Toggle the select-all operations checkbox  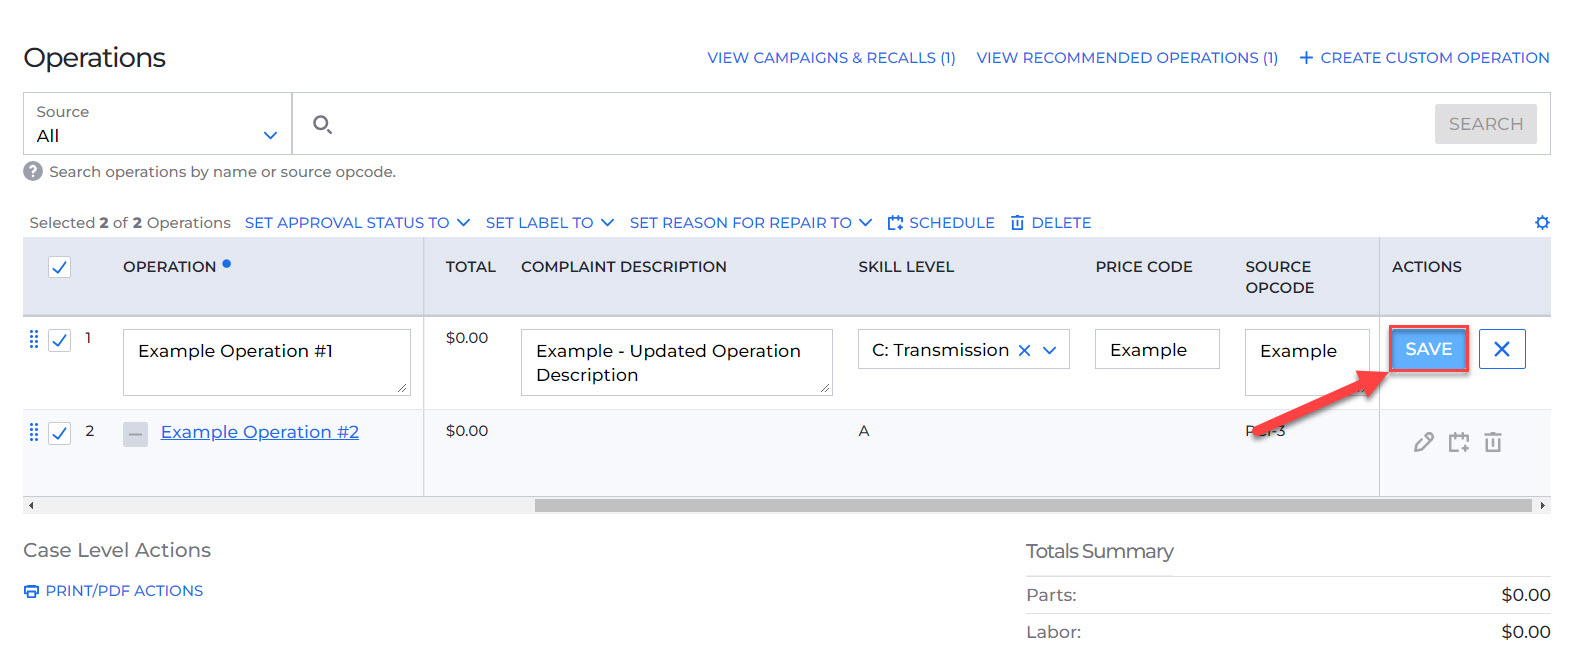point(60,267)
